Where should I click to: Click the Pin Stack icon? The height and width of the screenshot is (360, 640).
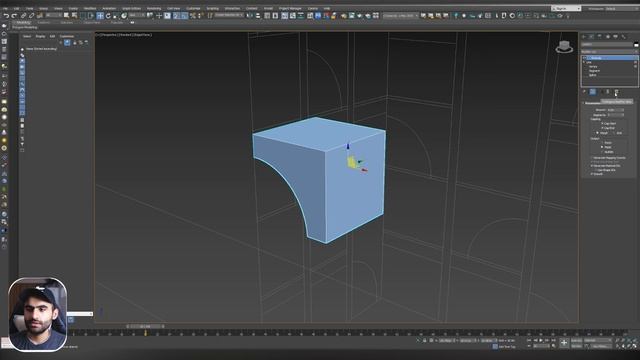[584, 92]
